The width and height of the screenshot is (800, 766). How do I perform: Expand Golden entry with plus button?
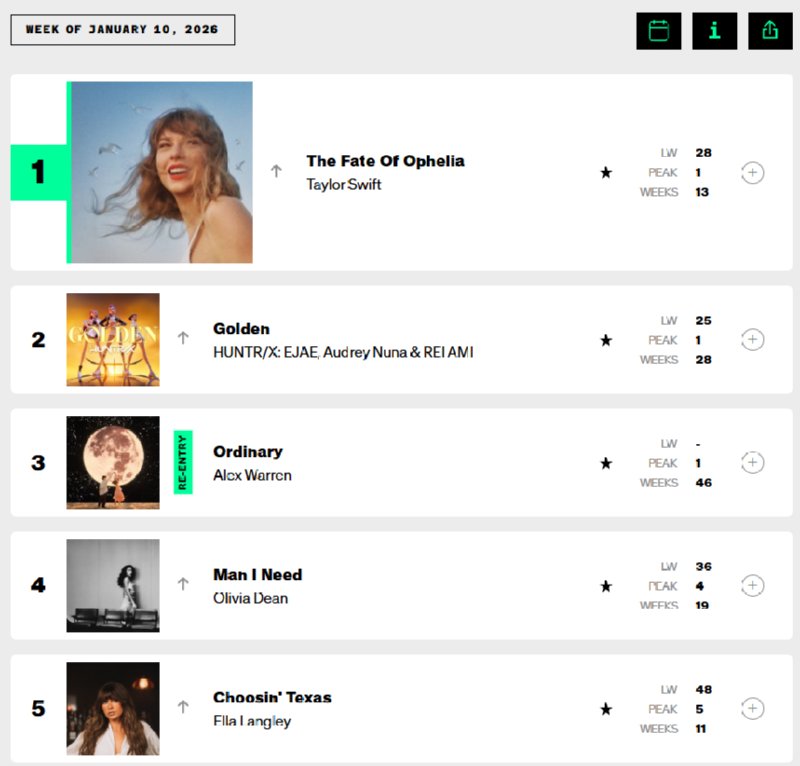tap(753, 340)
